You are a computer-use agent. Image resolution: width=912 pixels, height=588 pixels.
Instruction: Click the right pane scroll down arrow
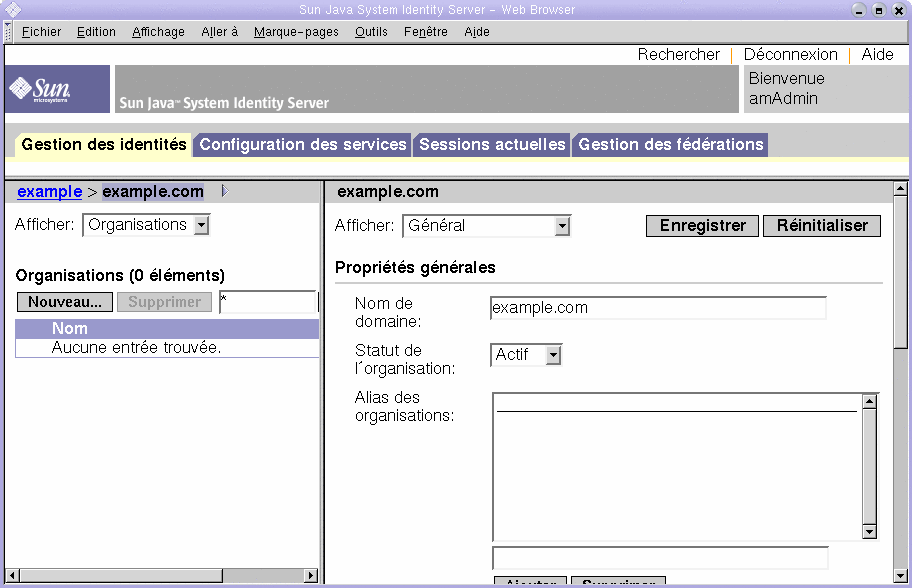900,576
